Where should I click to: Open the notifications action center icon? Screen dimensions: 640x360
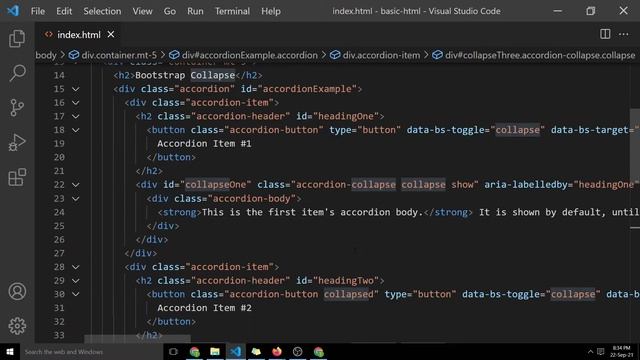pos(600,351)
